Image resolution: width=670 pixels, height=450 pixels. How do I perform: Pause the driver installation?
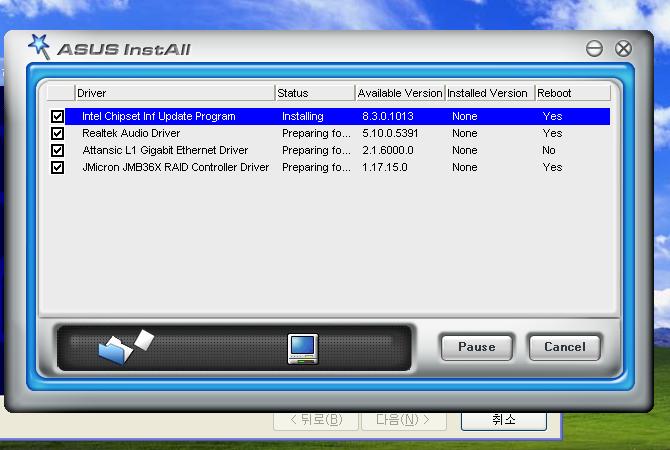click(x=477, y=347)
